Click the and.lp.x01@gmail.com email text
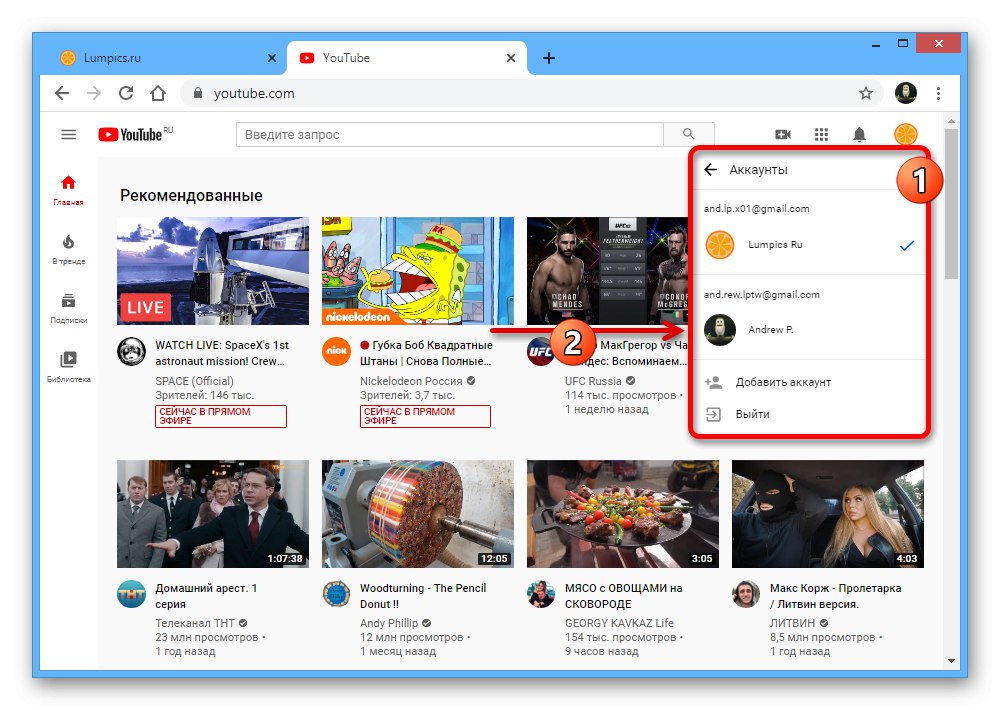The image size is (1000, 710). [756, 209]
